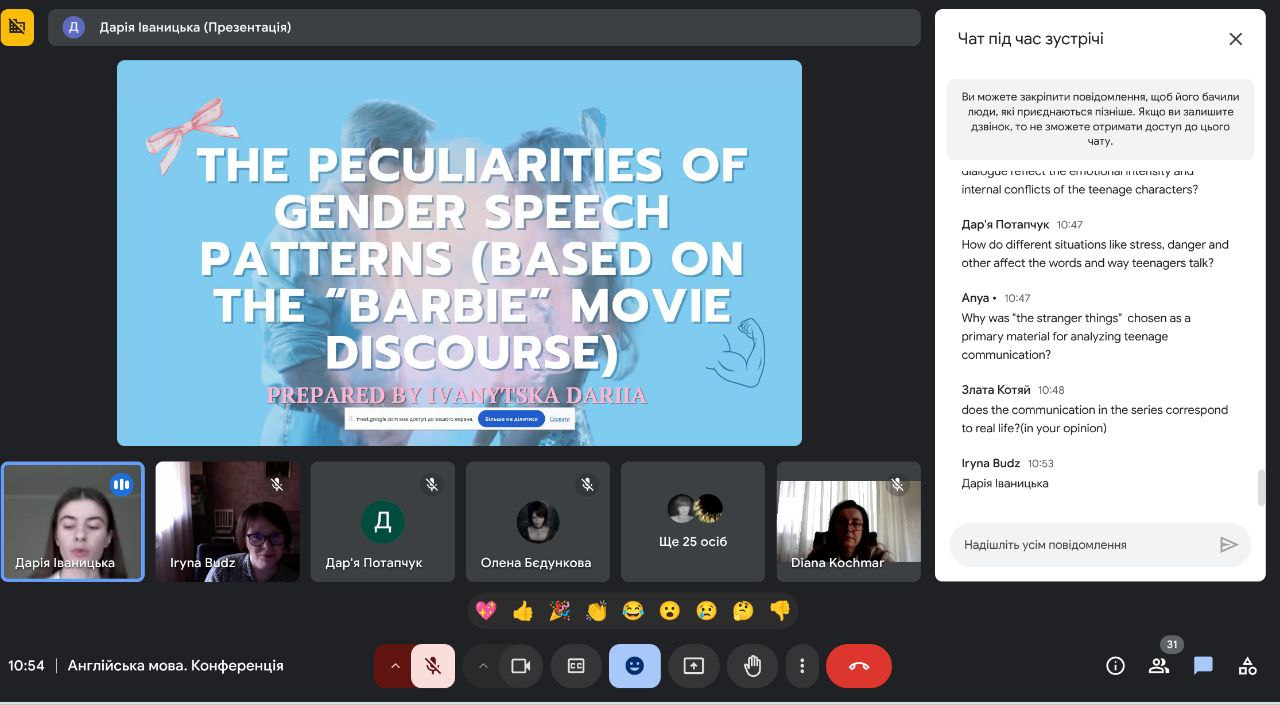Screen dimensions: 1280x705
Task: Select Diana Kochmar's video tile
Action: [849, 521]
